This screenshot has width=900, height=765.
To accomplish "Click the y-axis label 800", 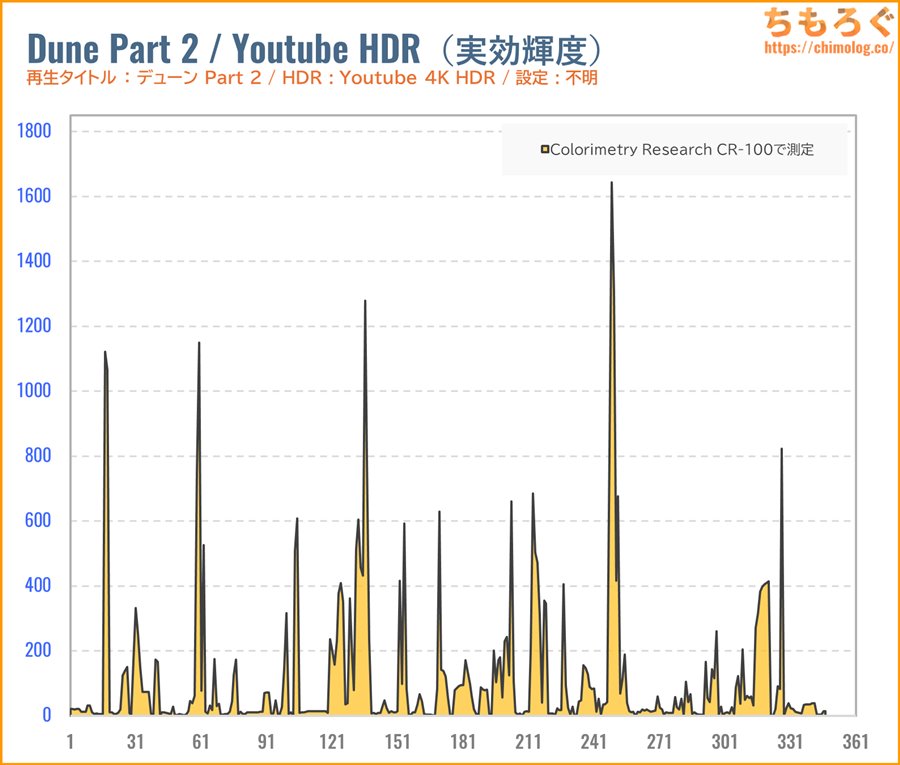I will pyautogui.click(x=38, y=455).
